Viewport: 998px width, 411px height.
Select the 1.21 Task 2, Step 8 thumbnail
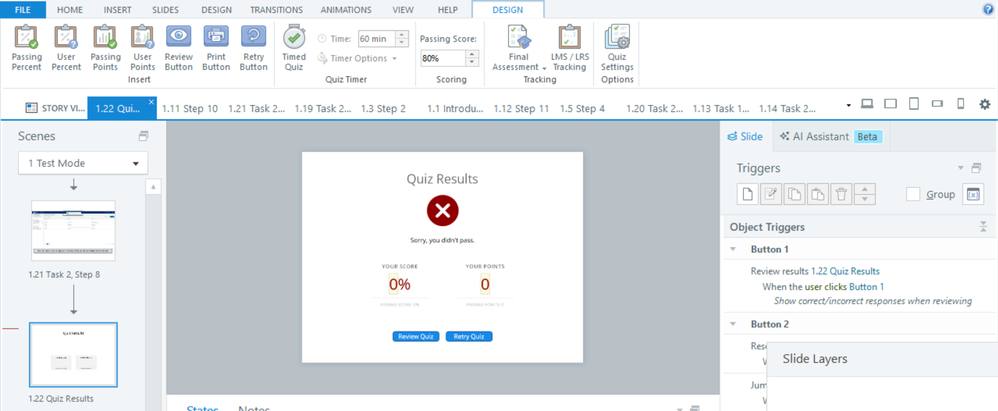(x=73, y=230)
